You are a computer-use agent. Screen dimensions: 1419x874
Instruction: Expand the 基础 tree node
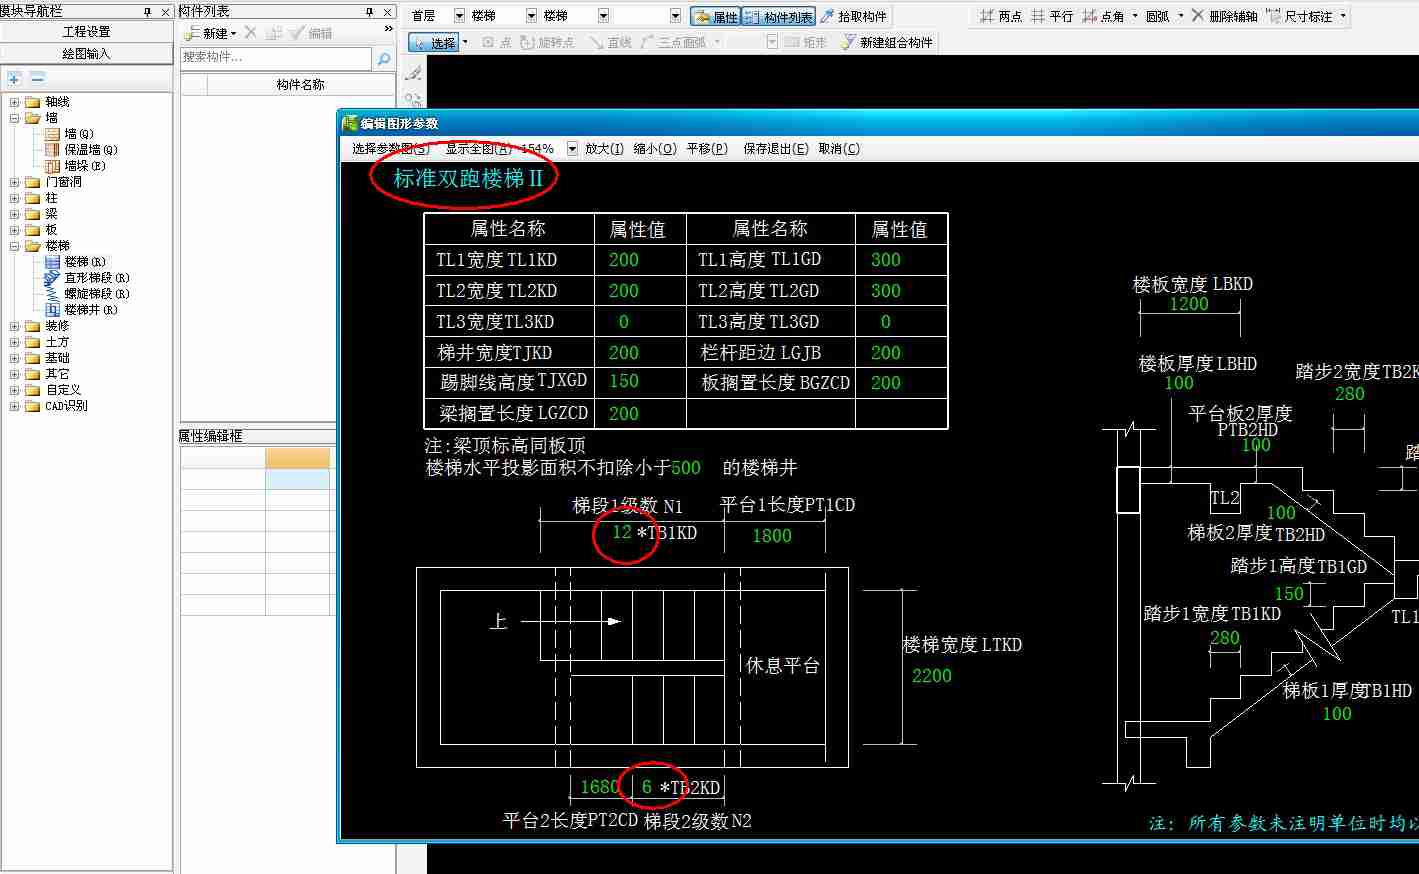[15, 358]
